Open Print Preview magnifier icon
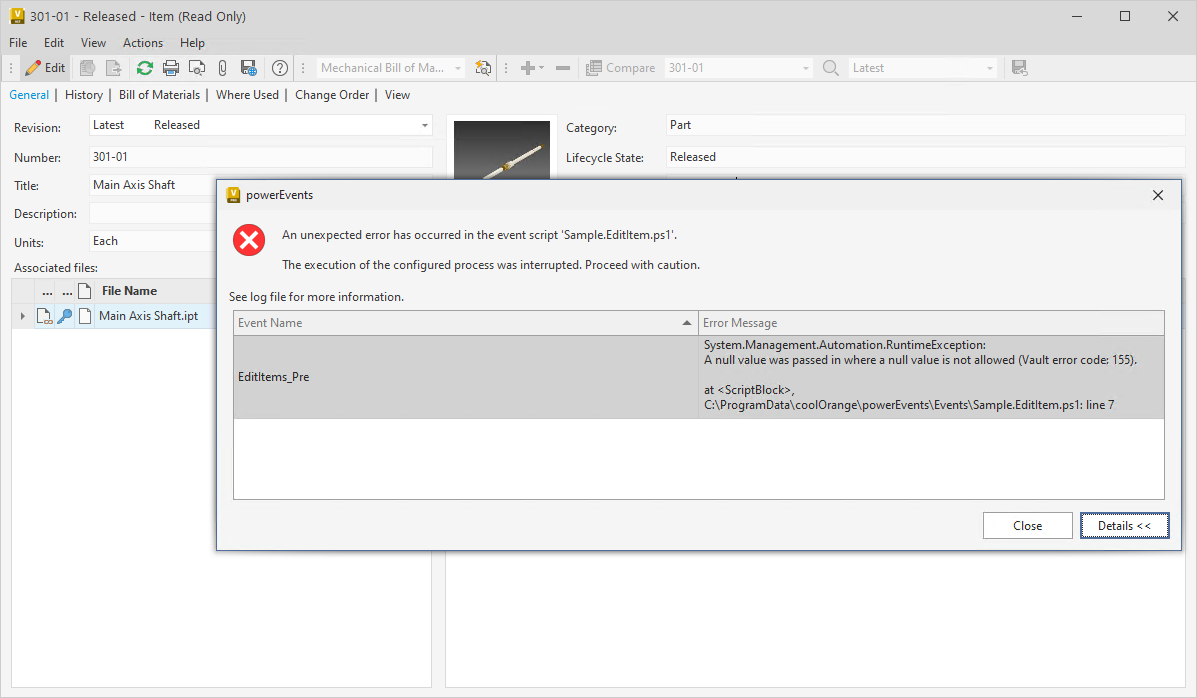 coord(197,68)
